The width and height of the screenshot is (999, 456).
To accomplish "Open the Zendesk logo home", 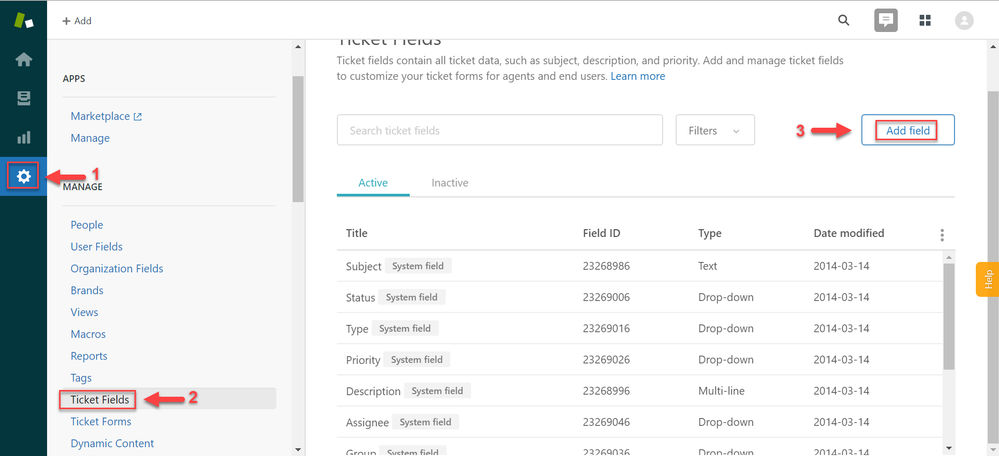I will (x=24, y=20).
